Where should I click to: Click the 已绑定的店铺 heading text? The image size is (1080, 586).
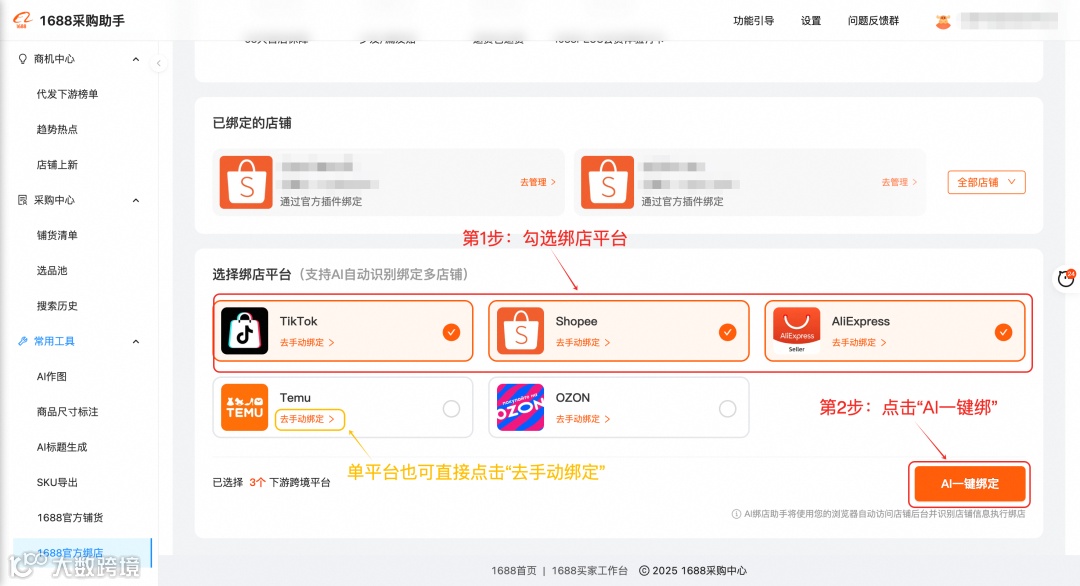point(252,123)
